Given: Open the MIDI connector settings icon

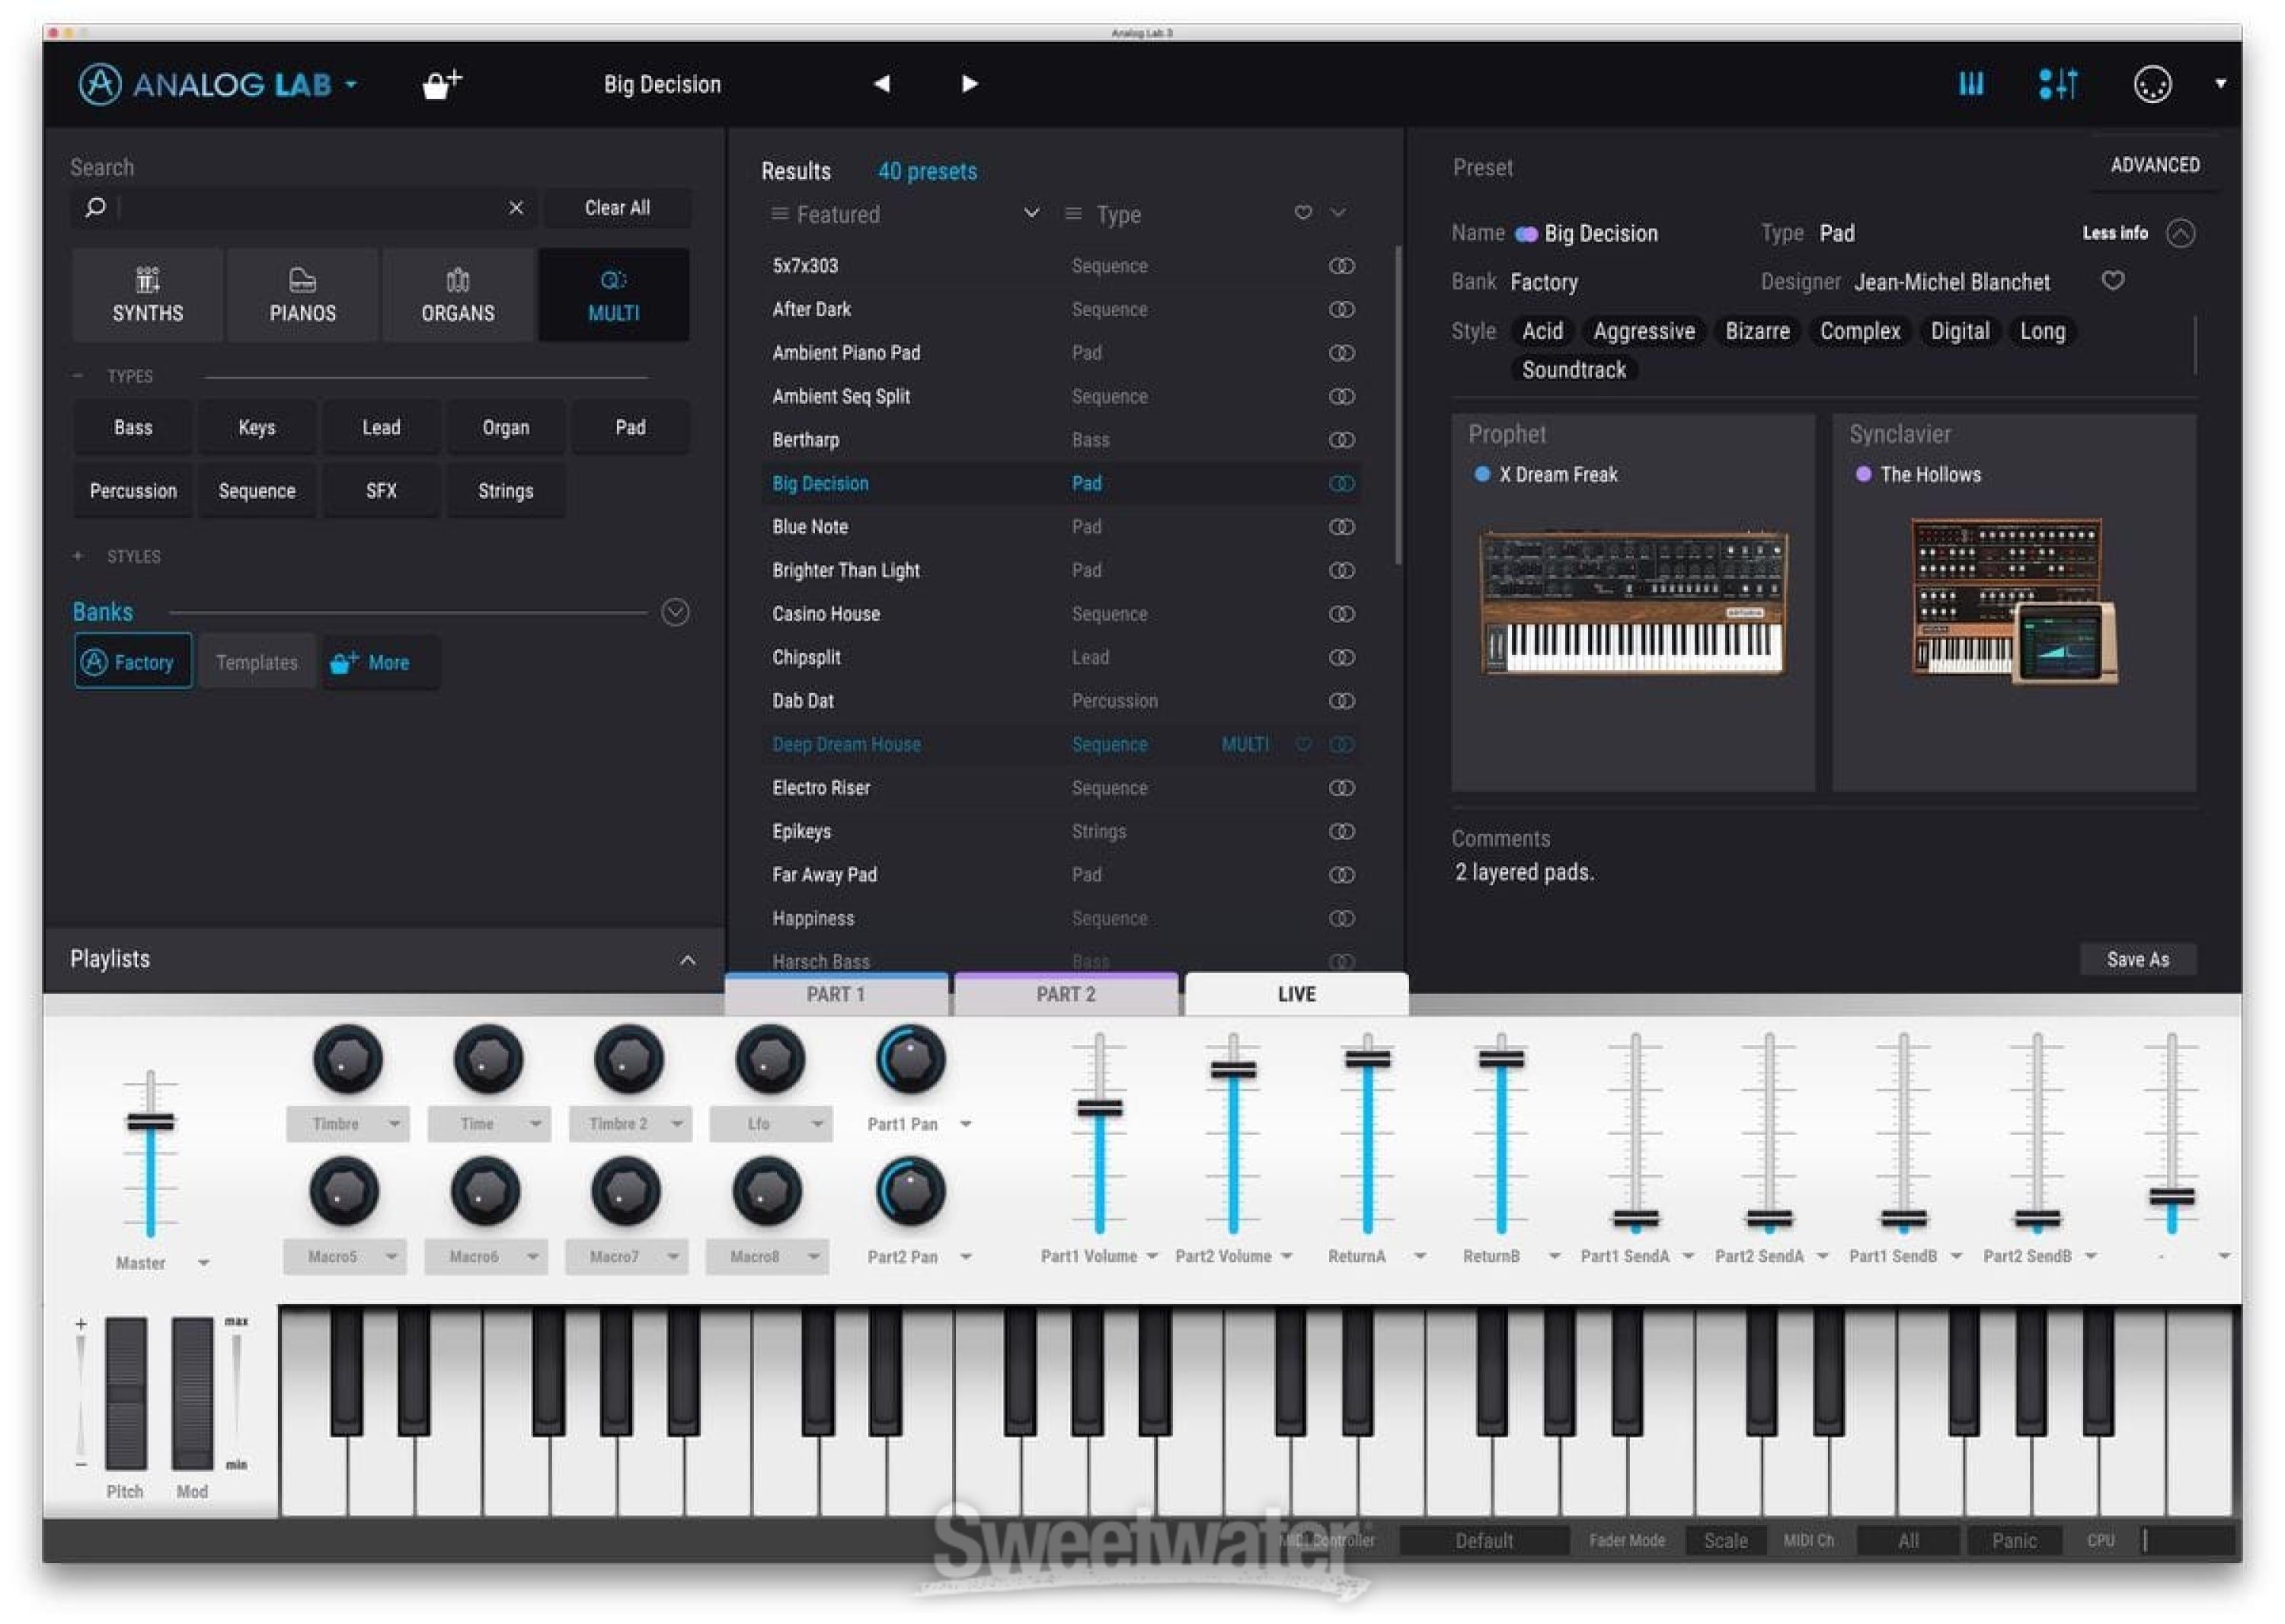Looking at the screenshot, I should pyautogui.click(x=2152, y=84).
